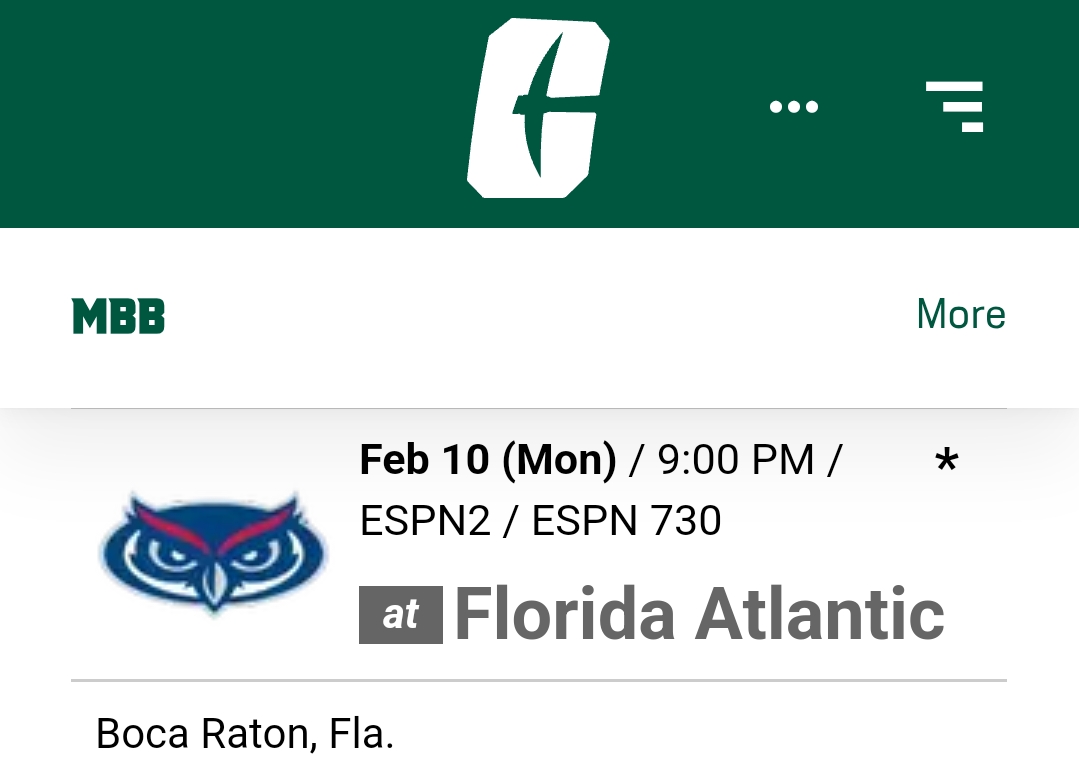Click the conference game asterisk marker
Screen dimensions: 1079x765
[947, 461]
